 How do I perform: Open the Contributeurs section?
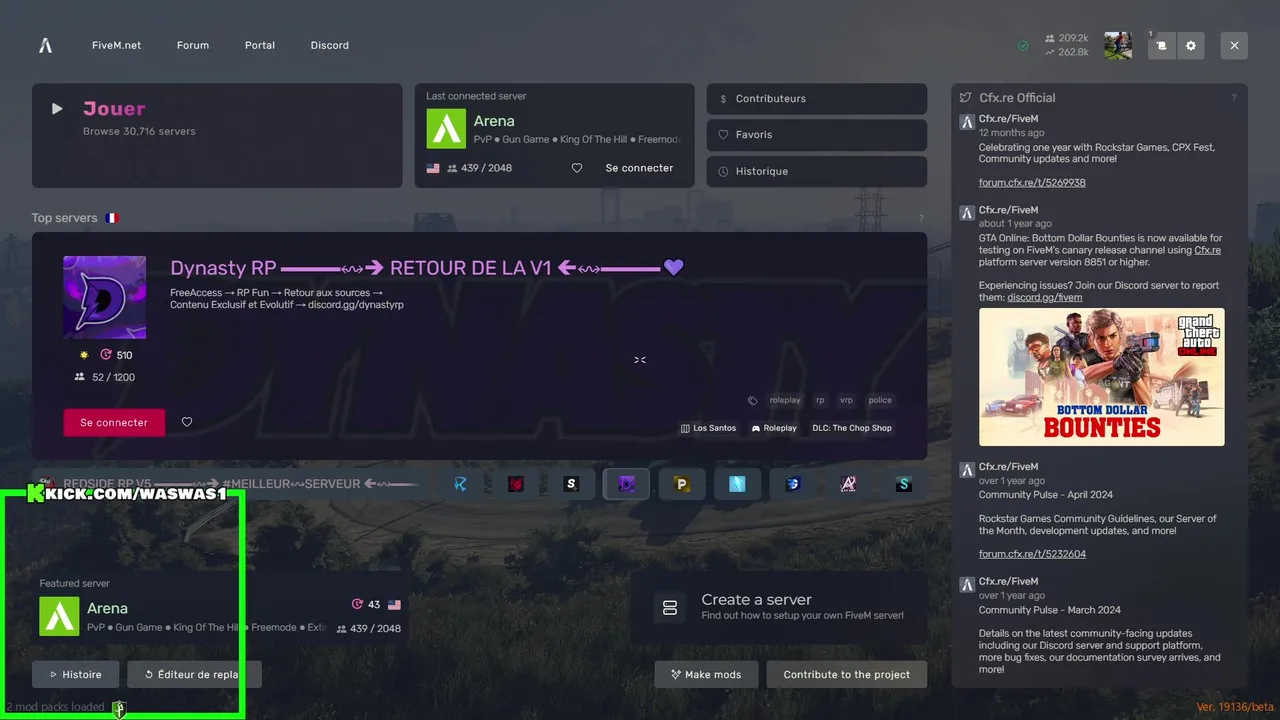[817, 99]
